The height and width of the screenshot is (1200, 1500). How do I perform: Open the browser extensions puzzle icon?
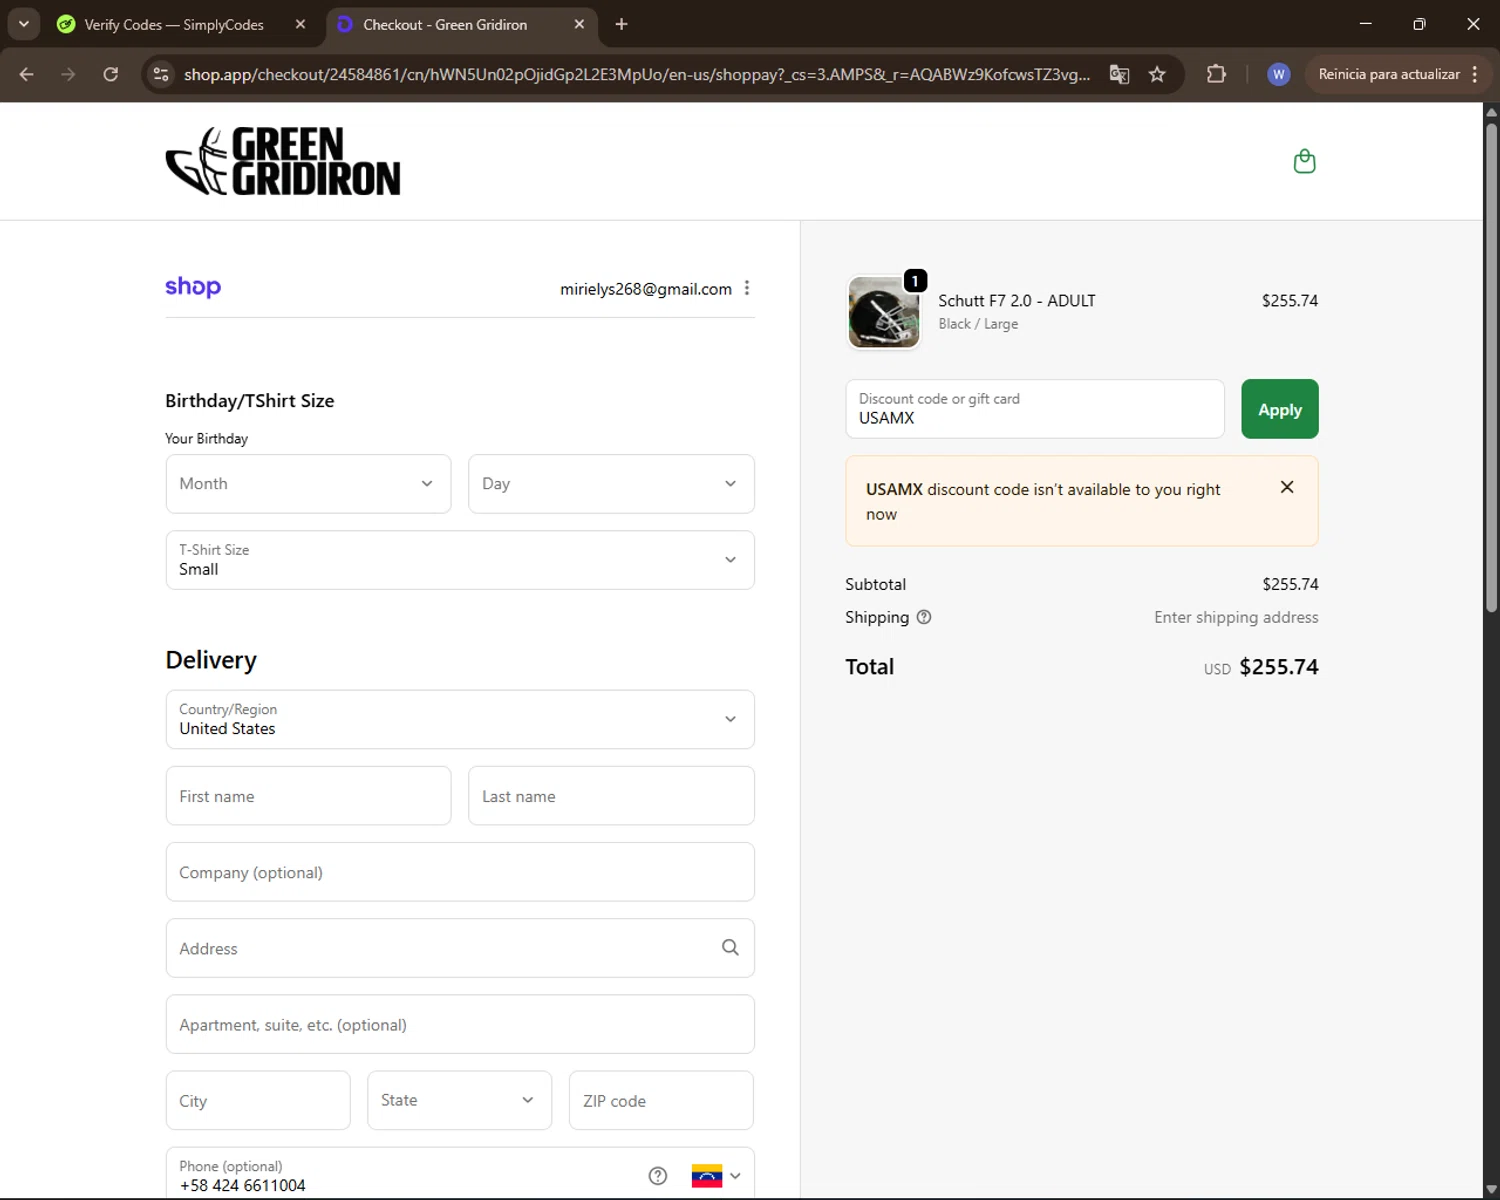pos(1216,74)
